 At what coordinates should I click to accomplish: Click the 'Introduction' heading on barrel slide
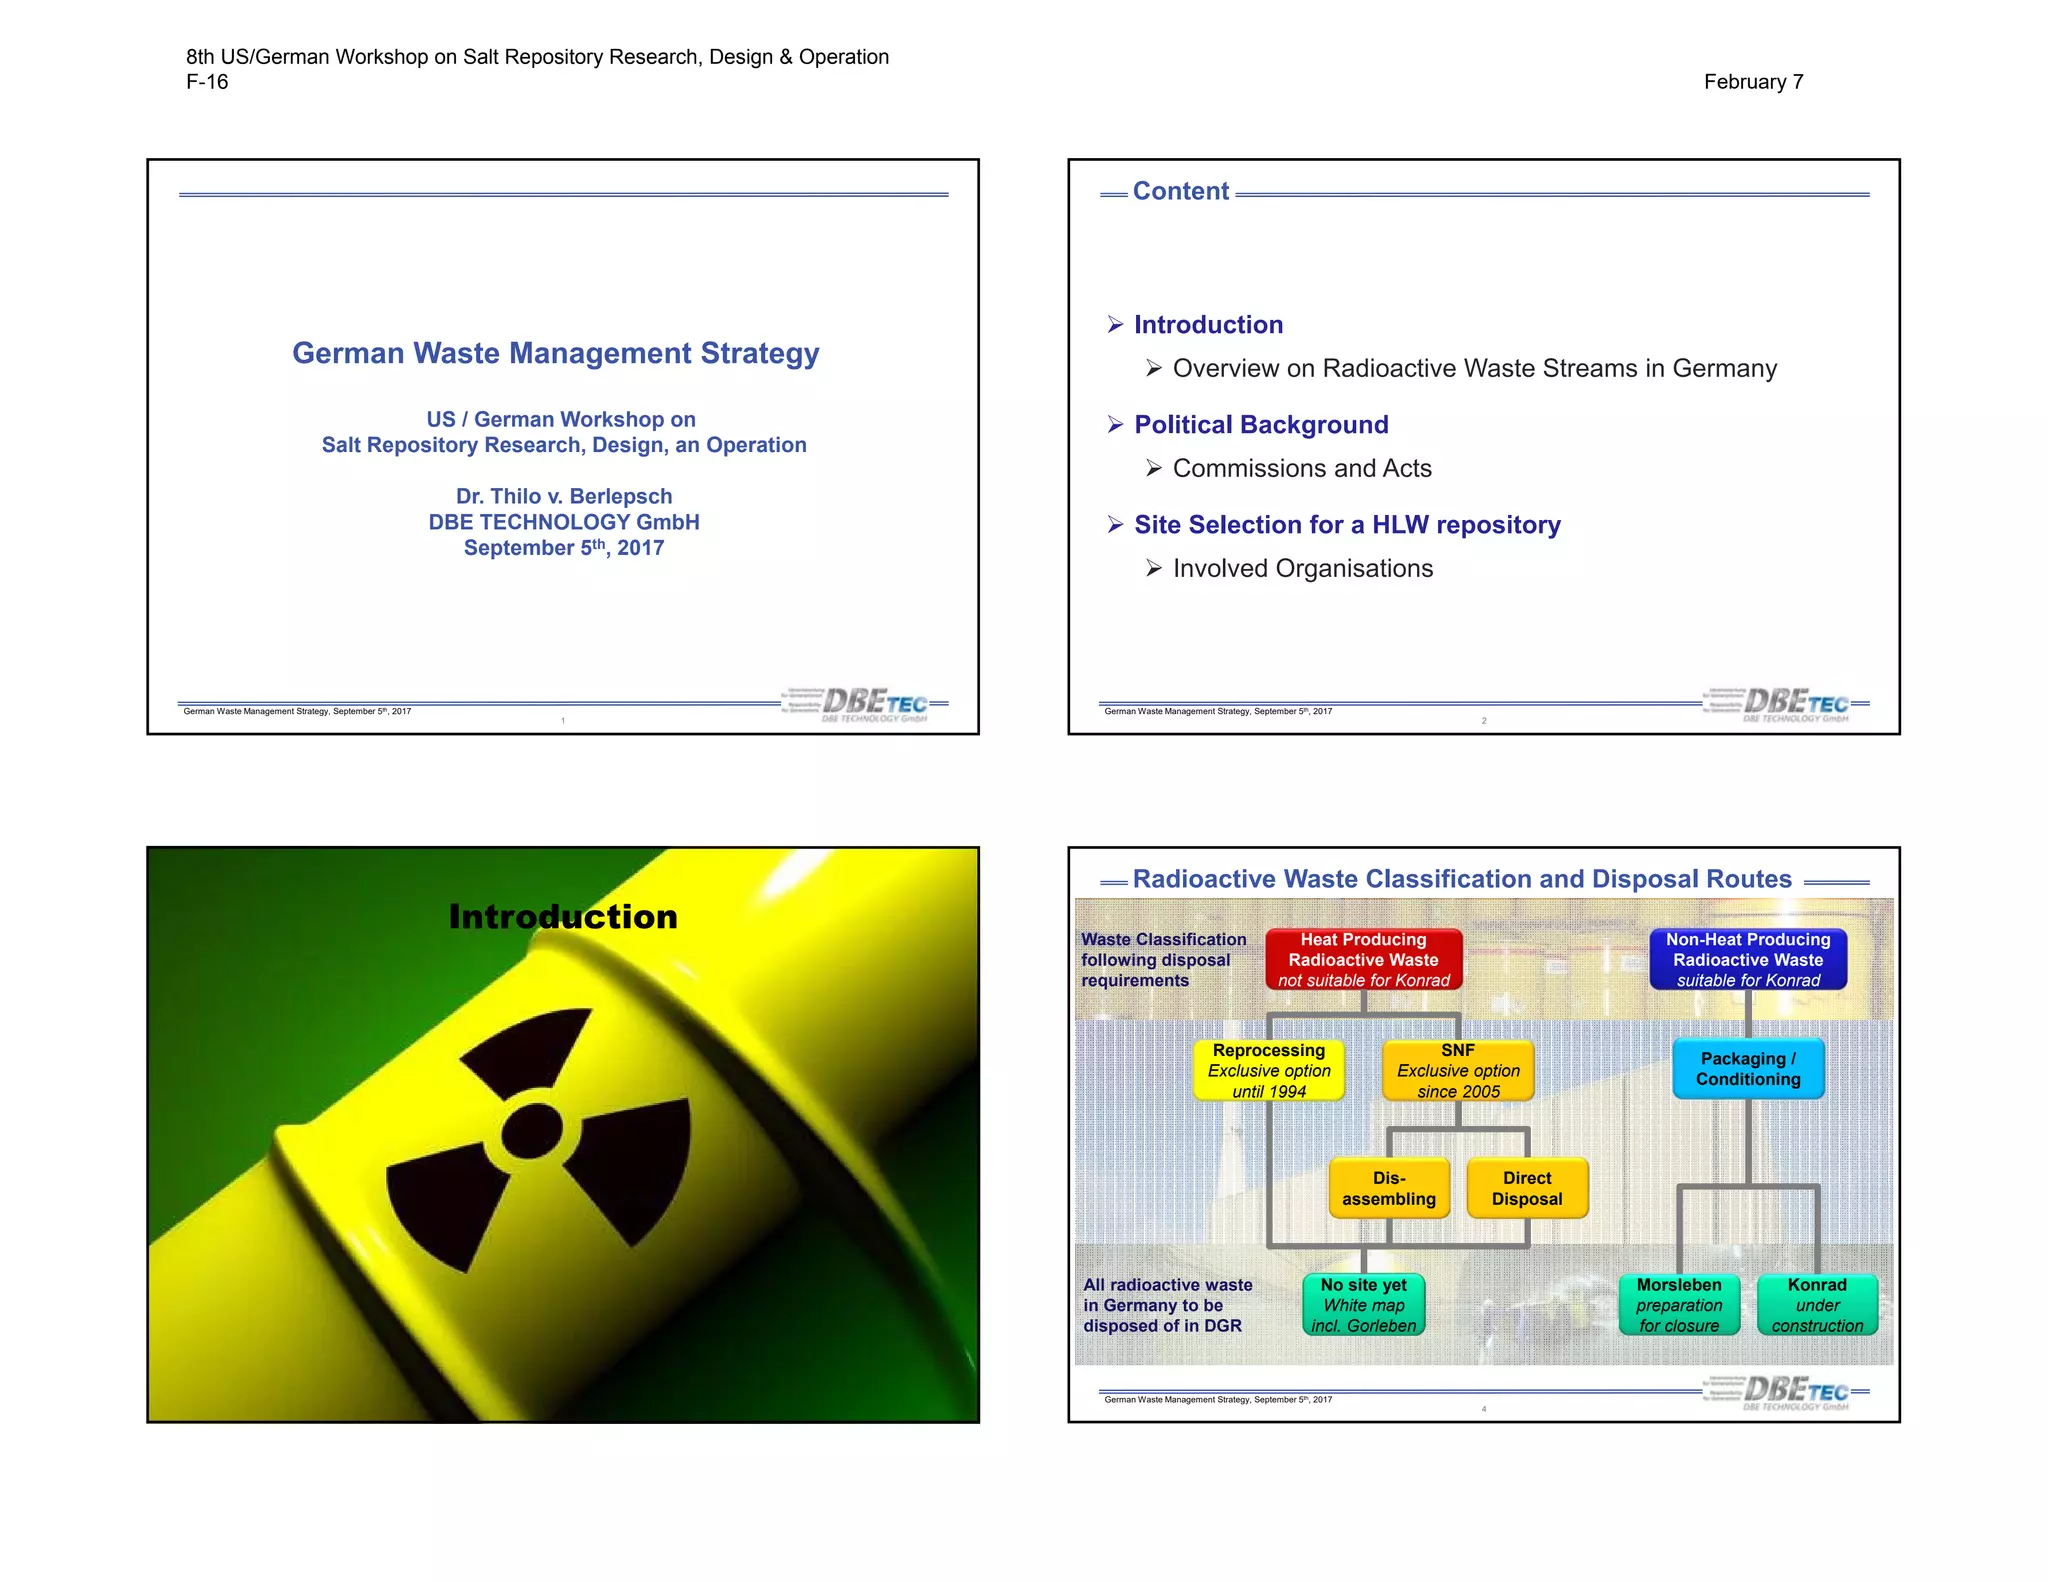(563, 916)
